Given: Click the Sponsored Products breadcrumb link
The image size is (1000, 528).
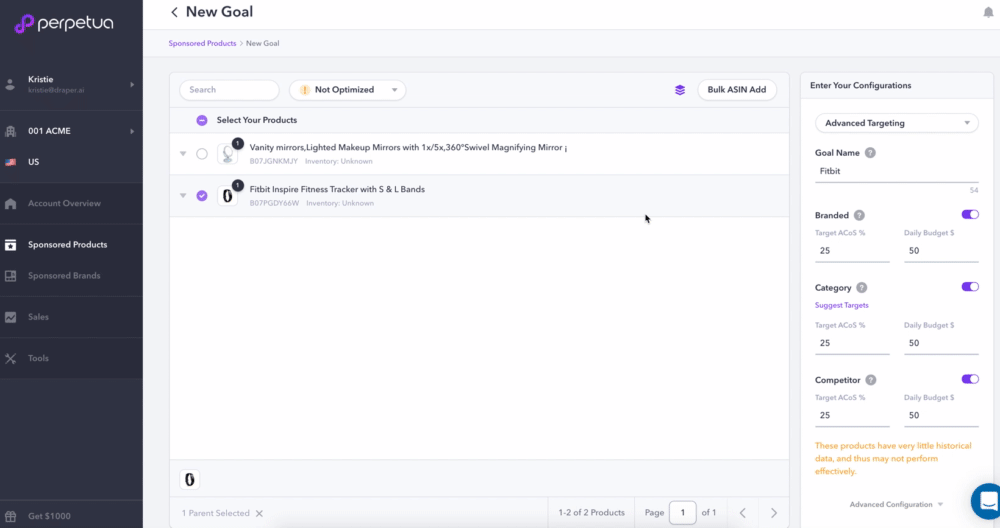Looking at the screenshot, I should [x=202, y=43].
